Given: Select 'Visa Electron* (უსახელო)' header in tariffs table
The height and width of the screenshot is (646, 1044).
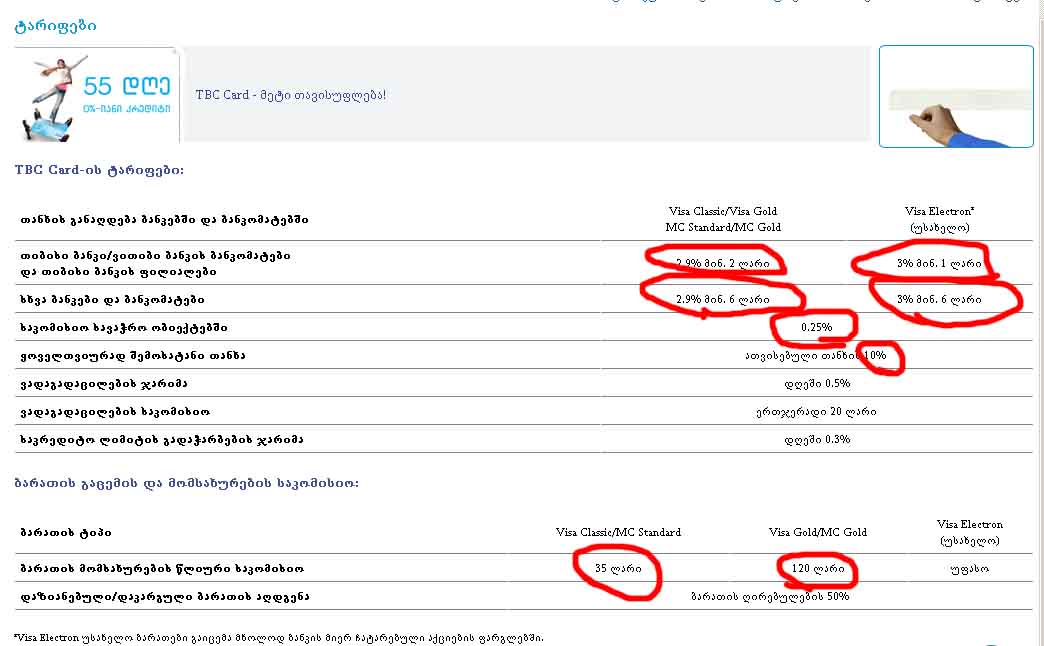Looking at the screenshot, I should coord(939,219).
